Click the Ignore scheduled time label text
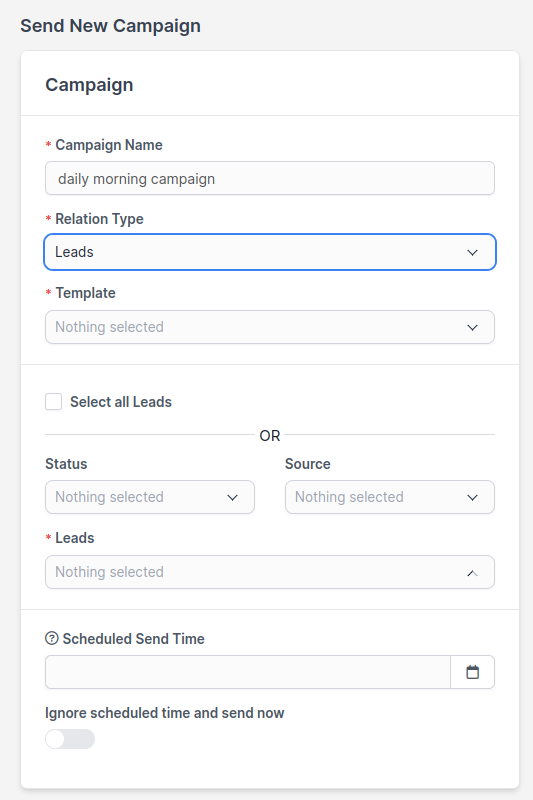This screenshot has width=533, height=800. point(165,713)
